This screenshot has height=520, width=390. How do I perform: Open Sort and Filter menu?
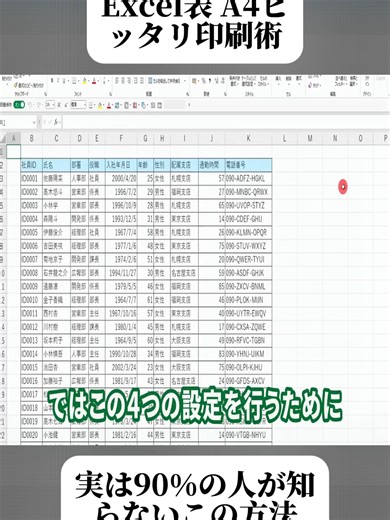tap(341, 81)
